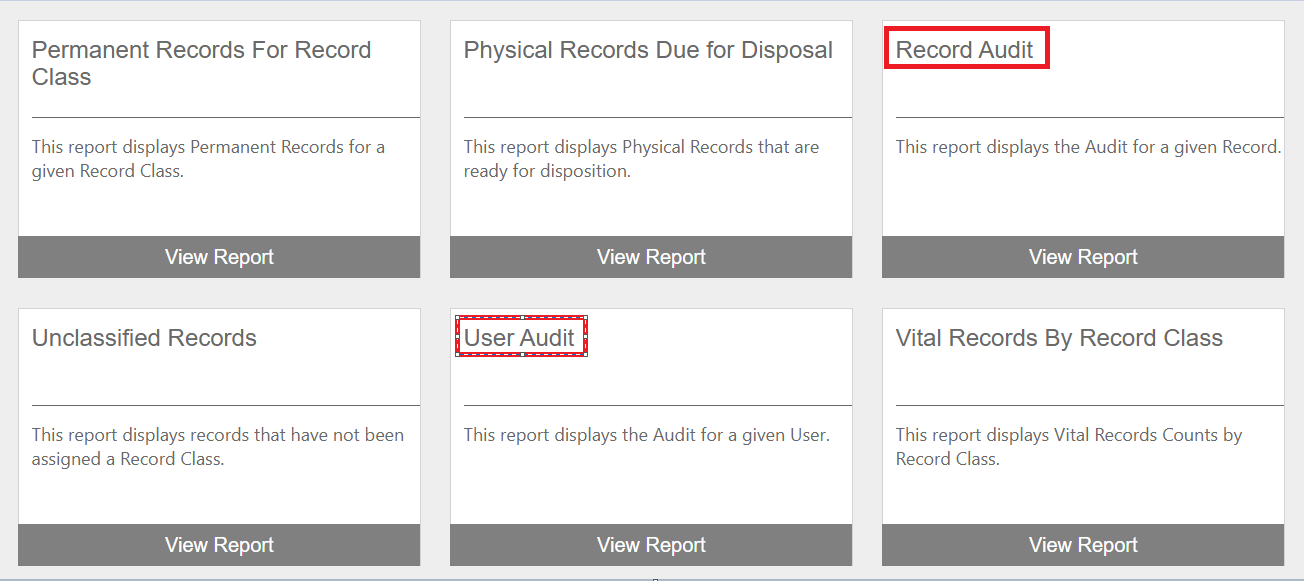Click the text 'Audit for a given User'
The image size is (1304, 581).
point(646,435)
